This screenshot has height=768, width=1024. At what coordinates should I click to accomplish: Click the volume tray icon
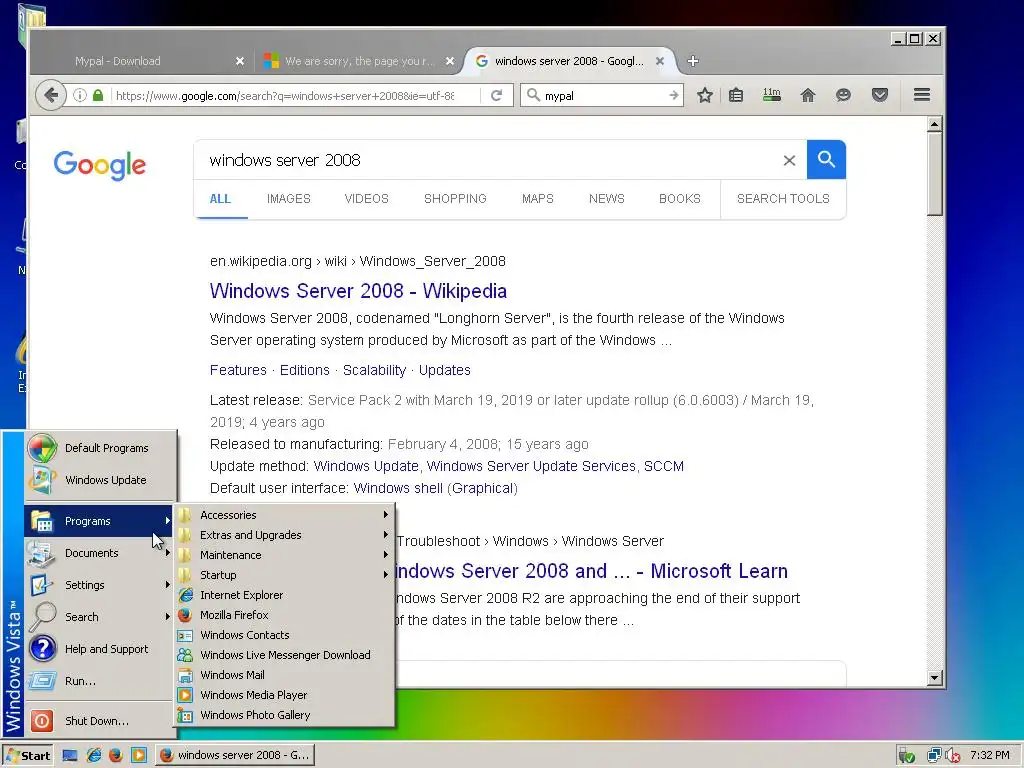[x=953, y=756]
